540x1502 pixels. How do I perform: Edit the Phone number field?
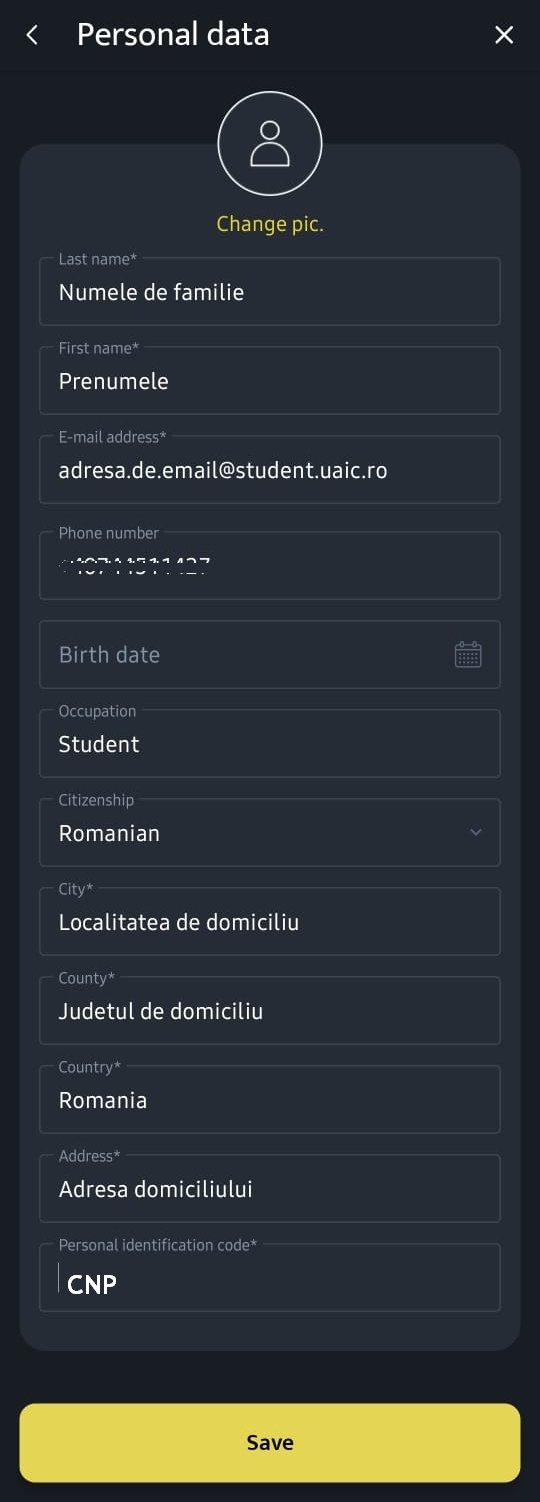[270, 565]
